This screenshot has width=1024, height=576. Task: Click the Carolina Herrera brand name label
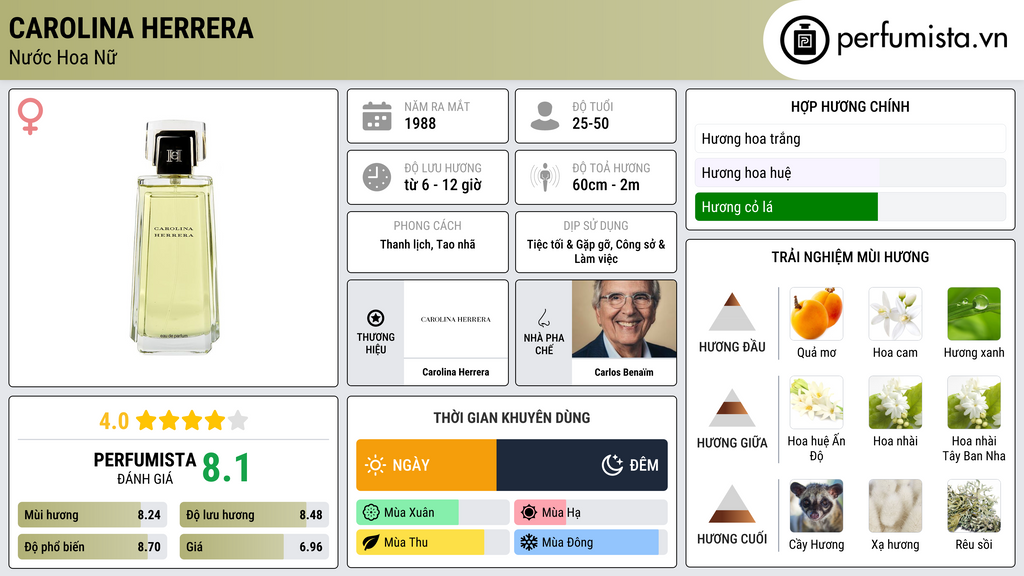click(455, 372)
